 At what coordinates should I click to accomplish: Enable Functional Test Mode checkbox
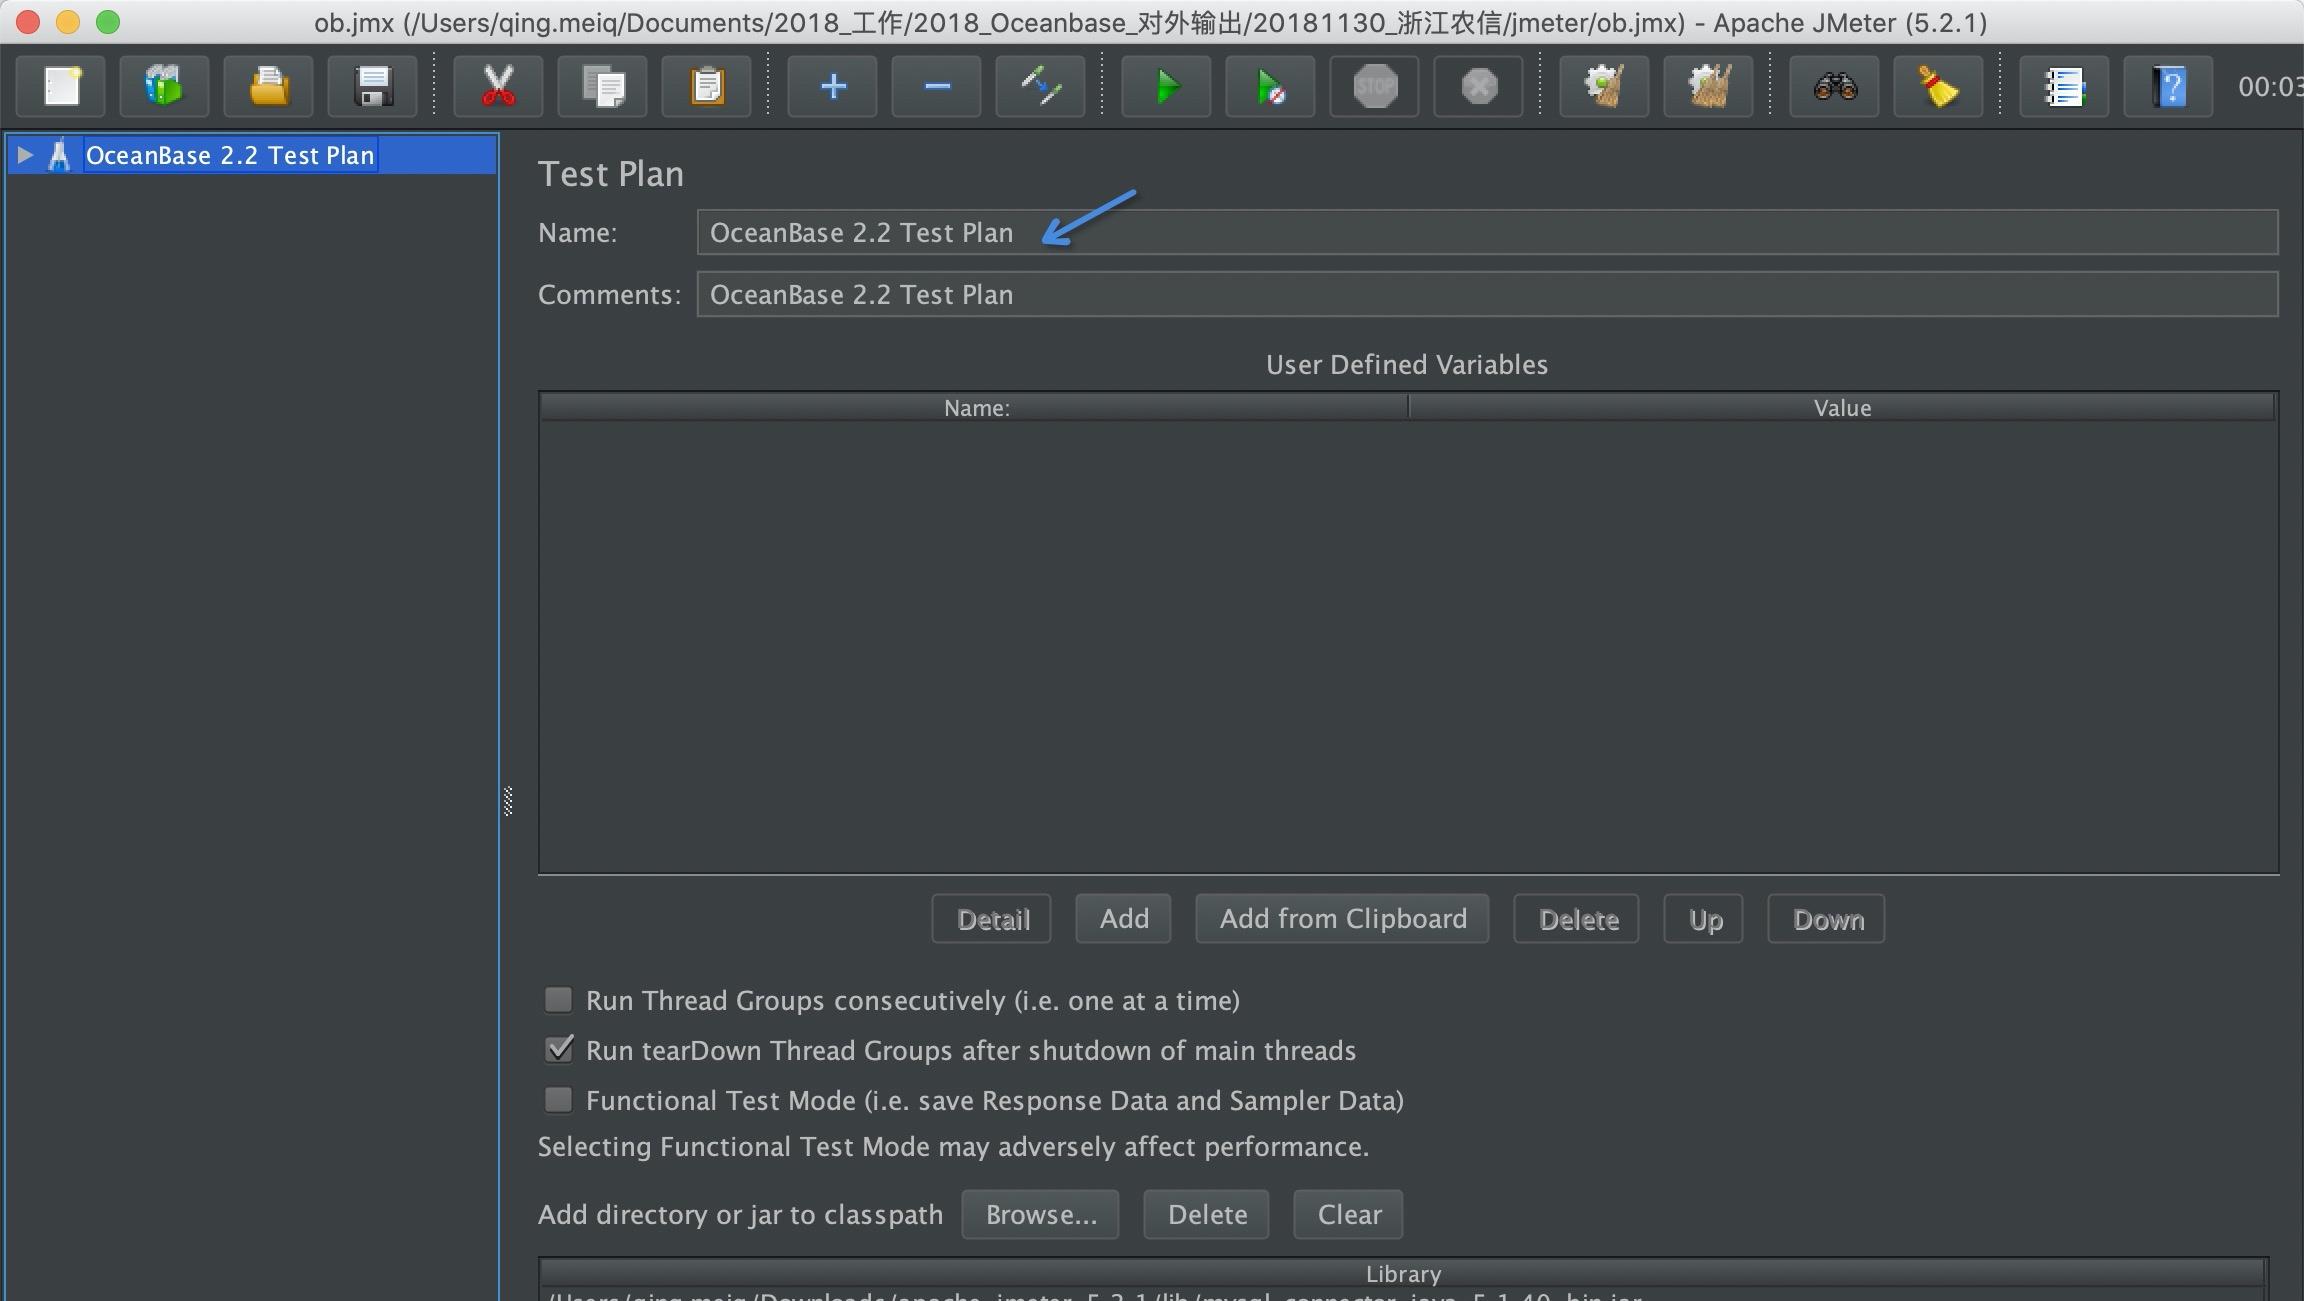tap(558, 1100)
